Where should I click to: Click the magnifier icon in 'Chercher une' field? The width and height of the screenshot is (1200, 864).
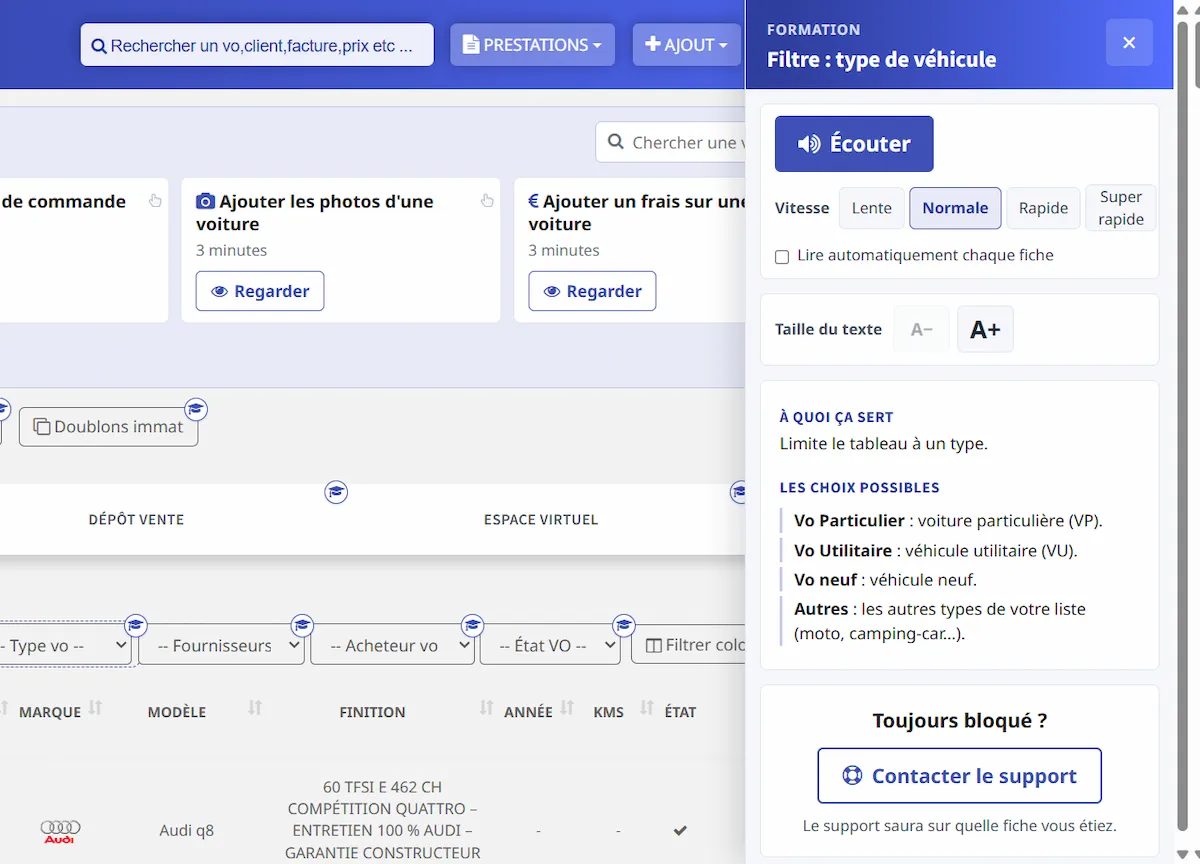coord(616,143)
